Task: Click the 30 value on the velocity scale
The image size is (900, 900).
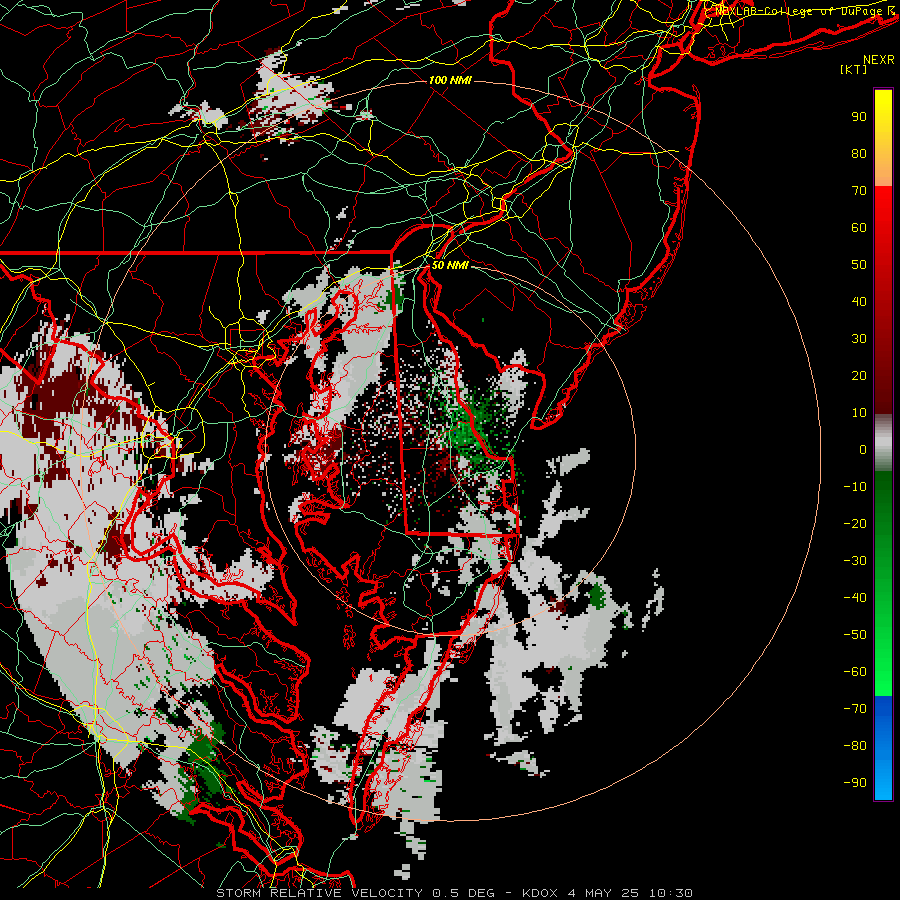Action: pyautogui.click(x=859, y=339)
